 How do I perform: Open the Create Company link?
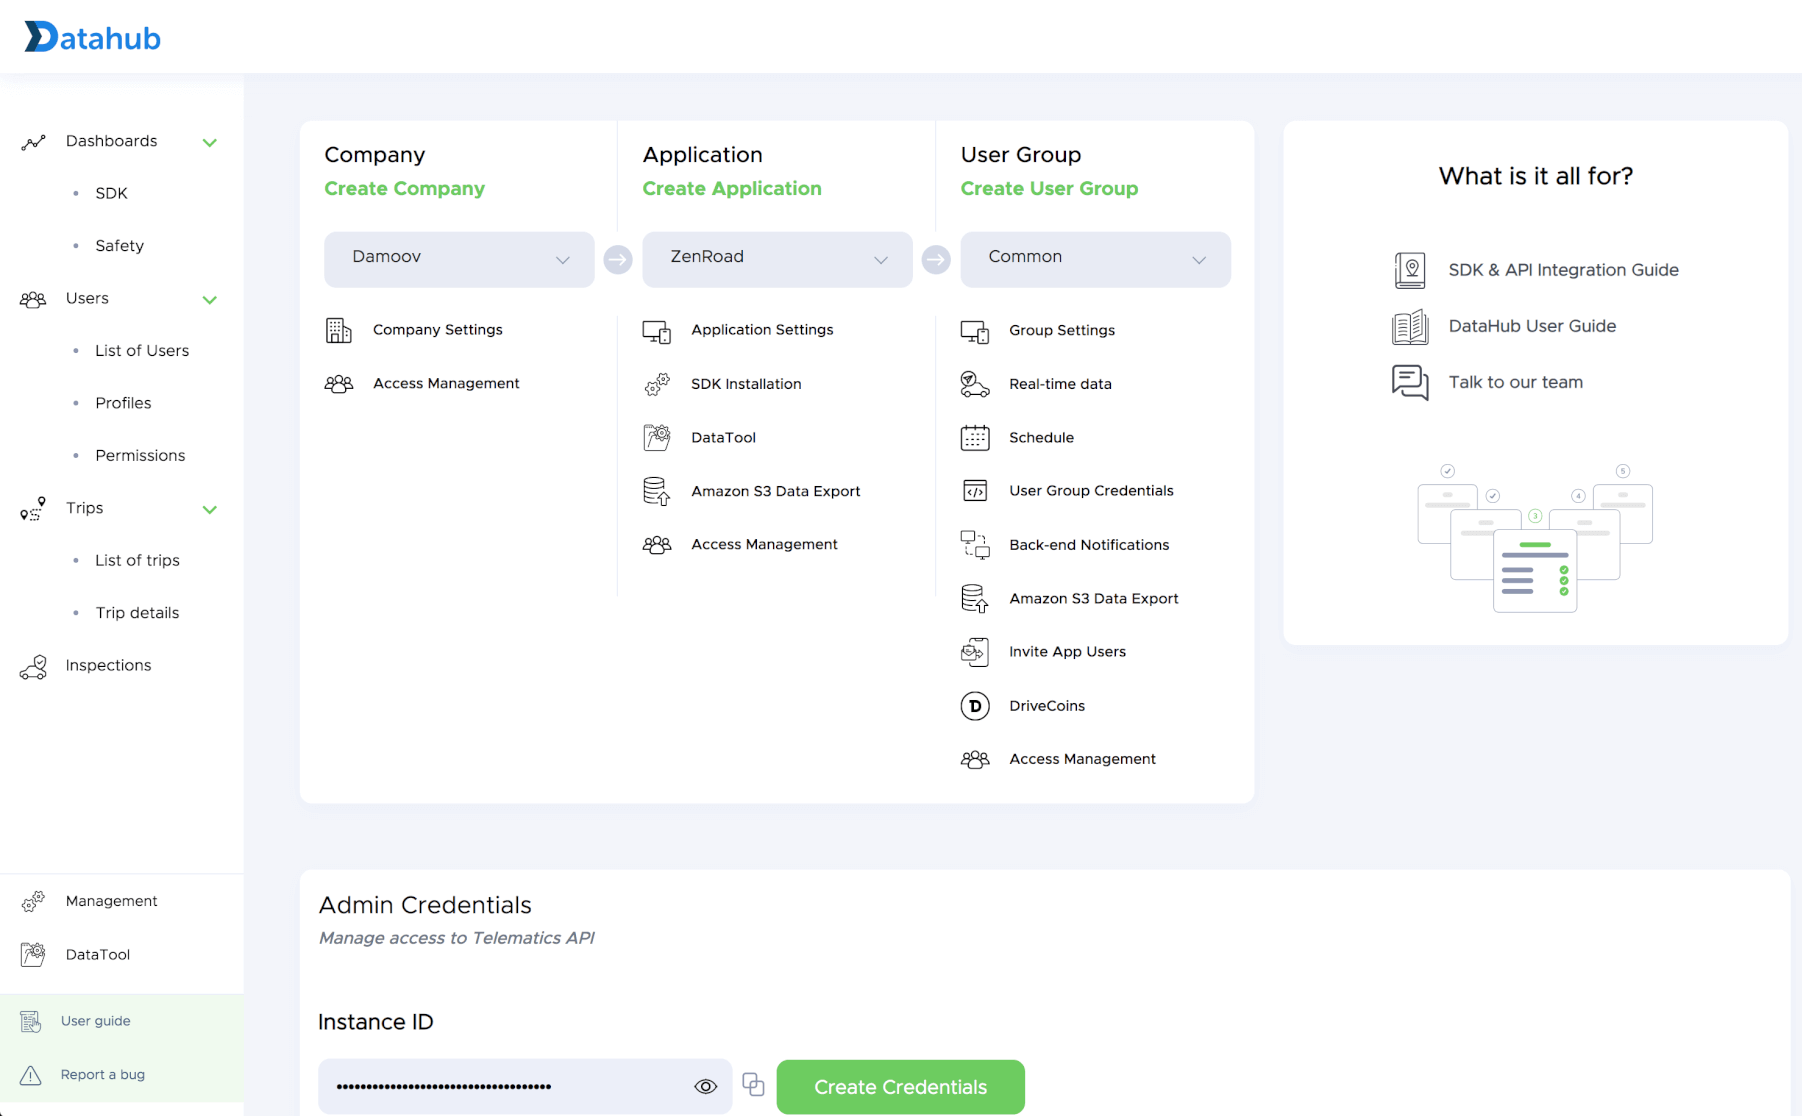pos(404,188)
